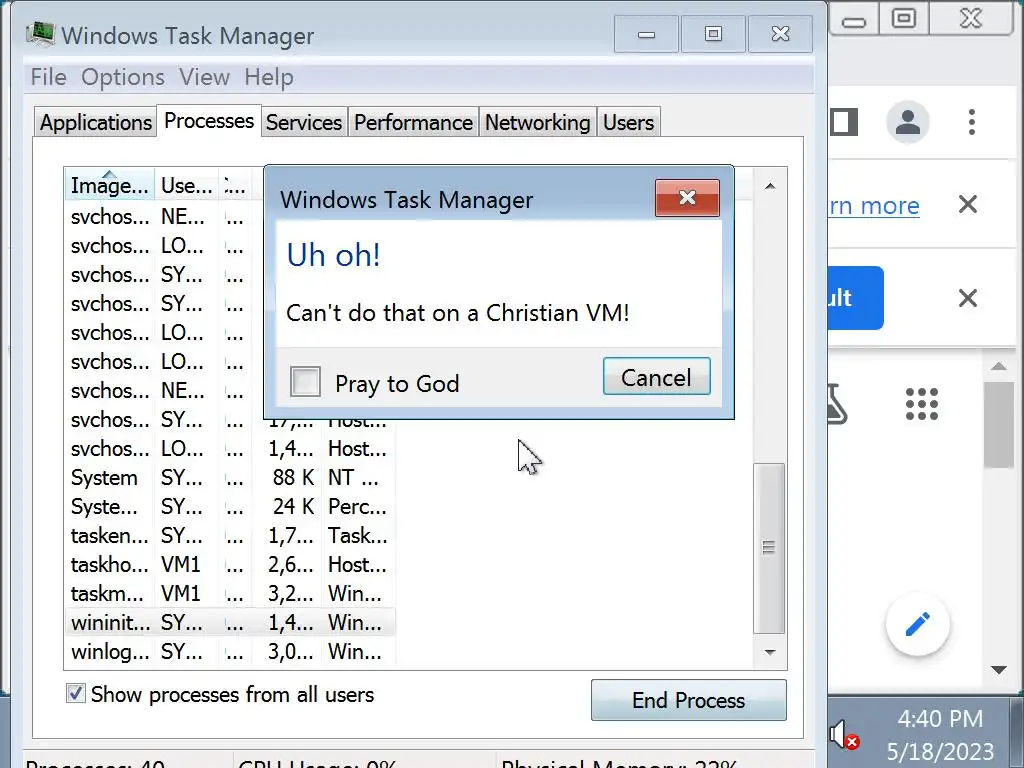Switch to the Services tab
1024x768 pixels.
click(x=304, y=122)
